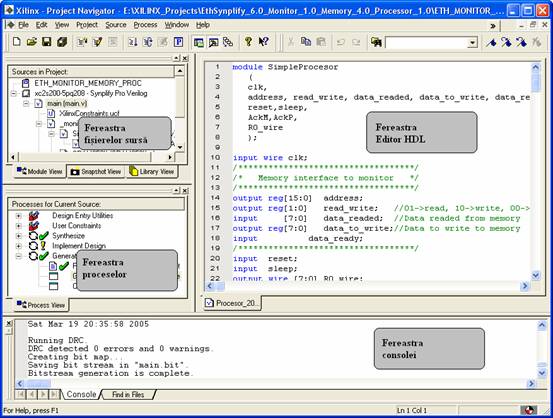Click the Find in Files binoculars icon

click(376, 42)
